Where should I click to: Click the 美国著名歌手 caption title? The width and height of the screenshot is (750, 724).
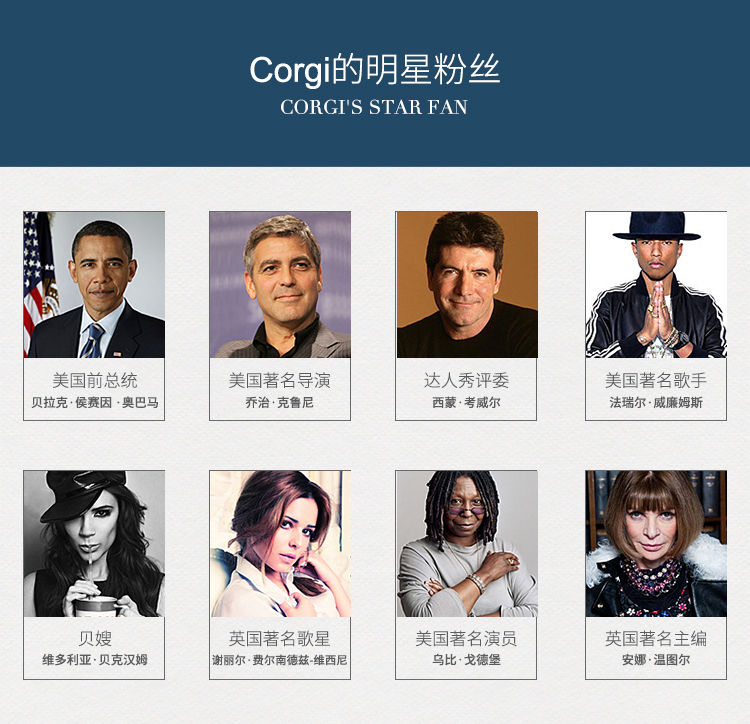[x=656, y=381]
